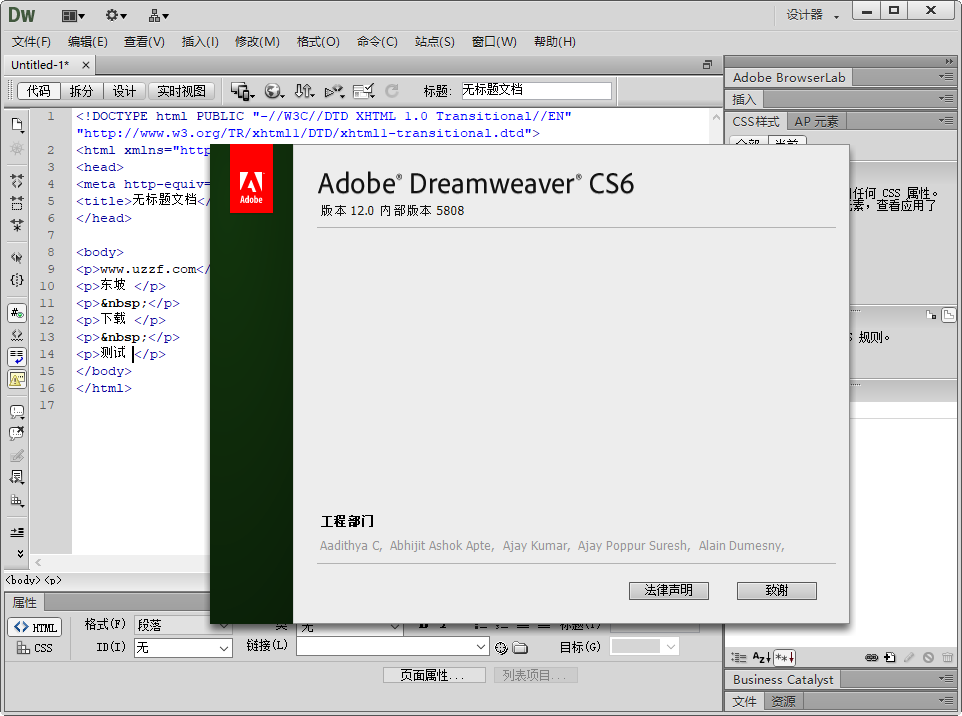Click the Multiscreen preview icon
Image resolution: width=962 pixels, height=716 pixels.
[x=242, y=91]
